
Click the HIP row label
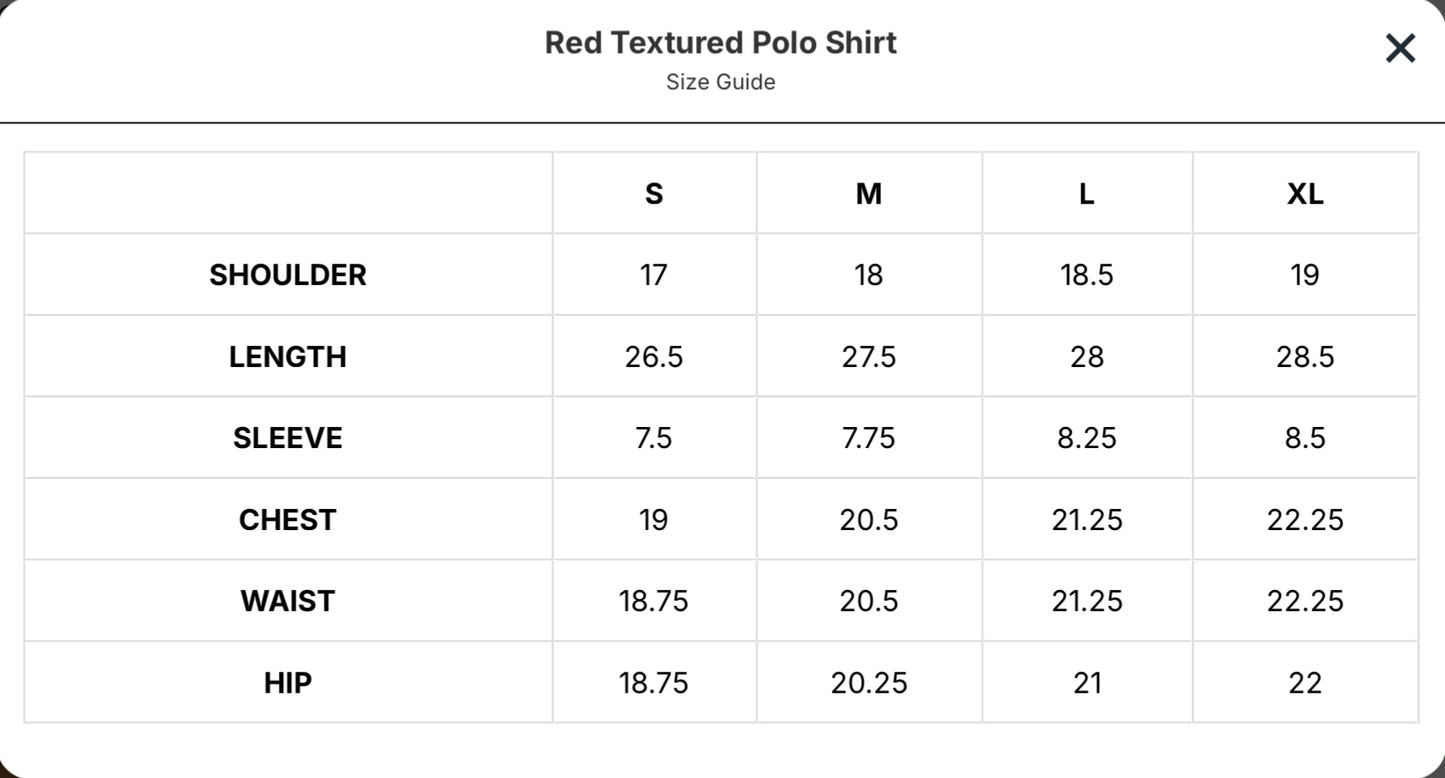pyautogui.click(x=288, y=683)
